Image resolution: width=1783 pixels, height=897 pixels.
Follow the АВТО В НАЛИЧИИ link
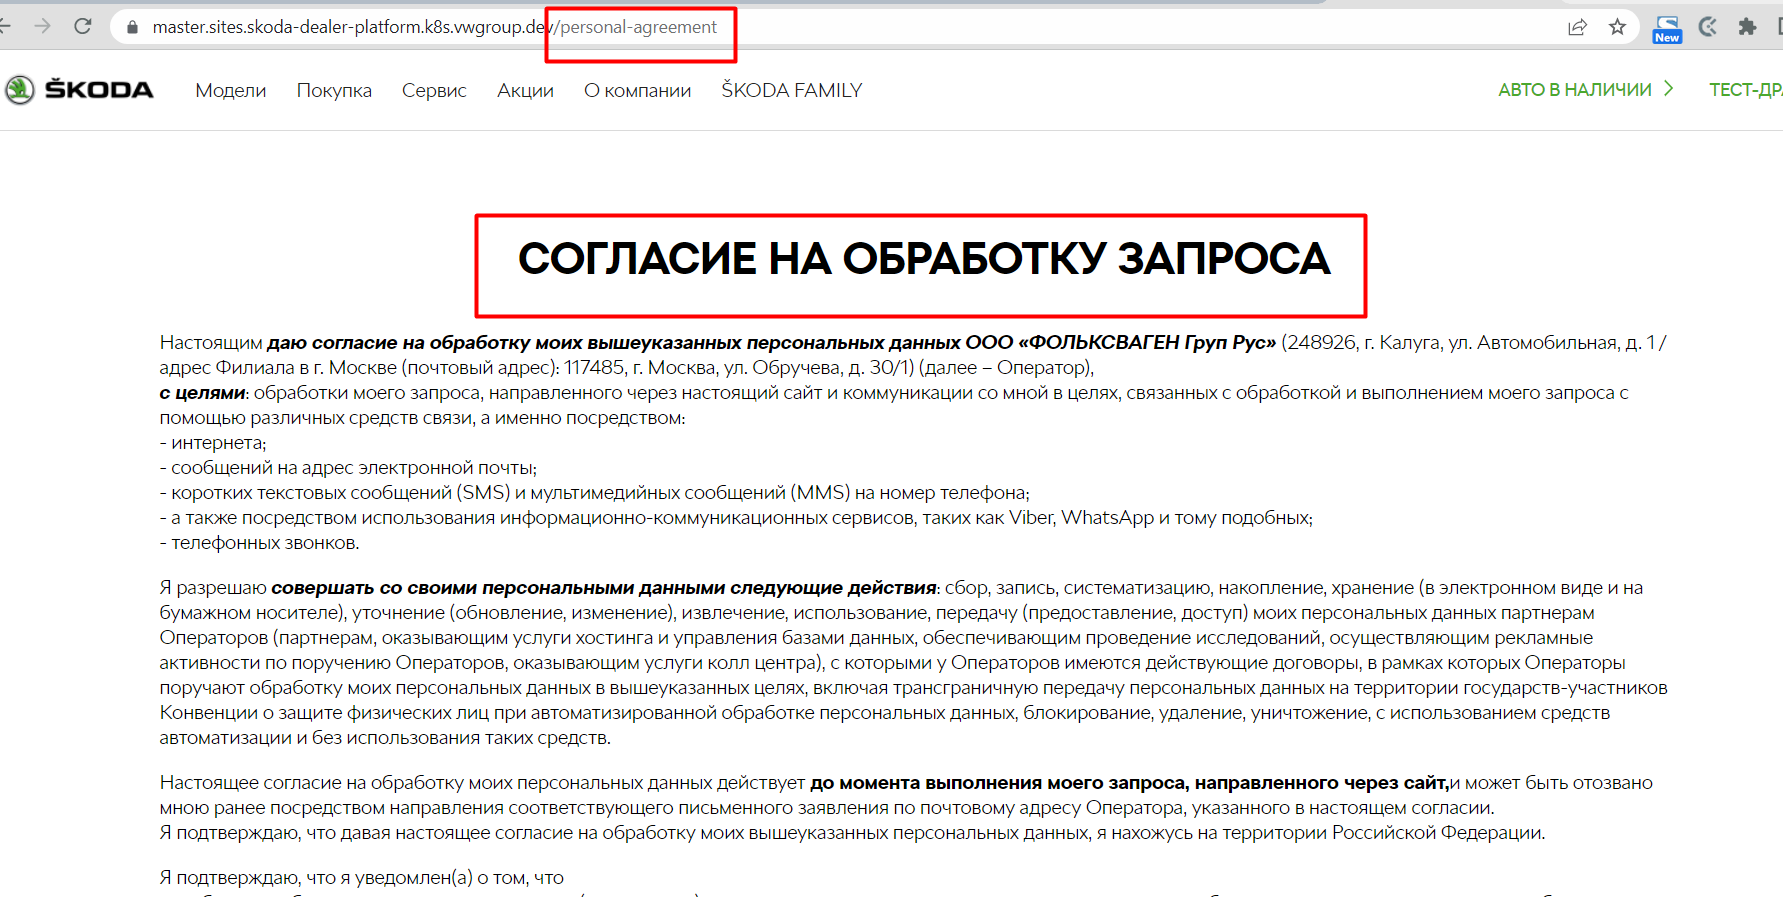tap(1575, 90)
